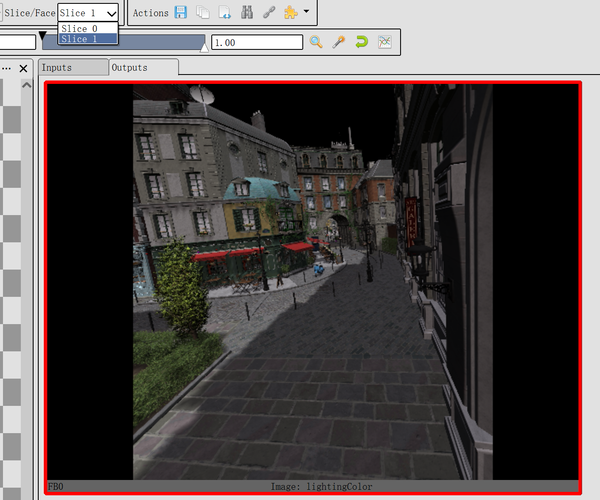Toggle the histogram chart icon
The height and width of the screenshot is (500, 600).
385,42
